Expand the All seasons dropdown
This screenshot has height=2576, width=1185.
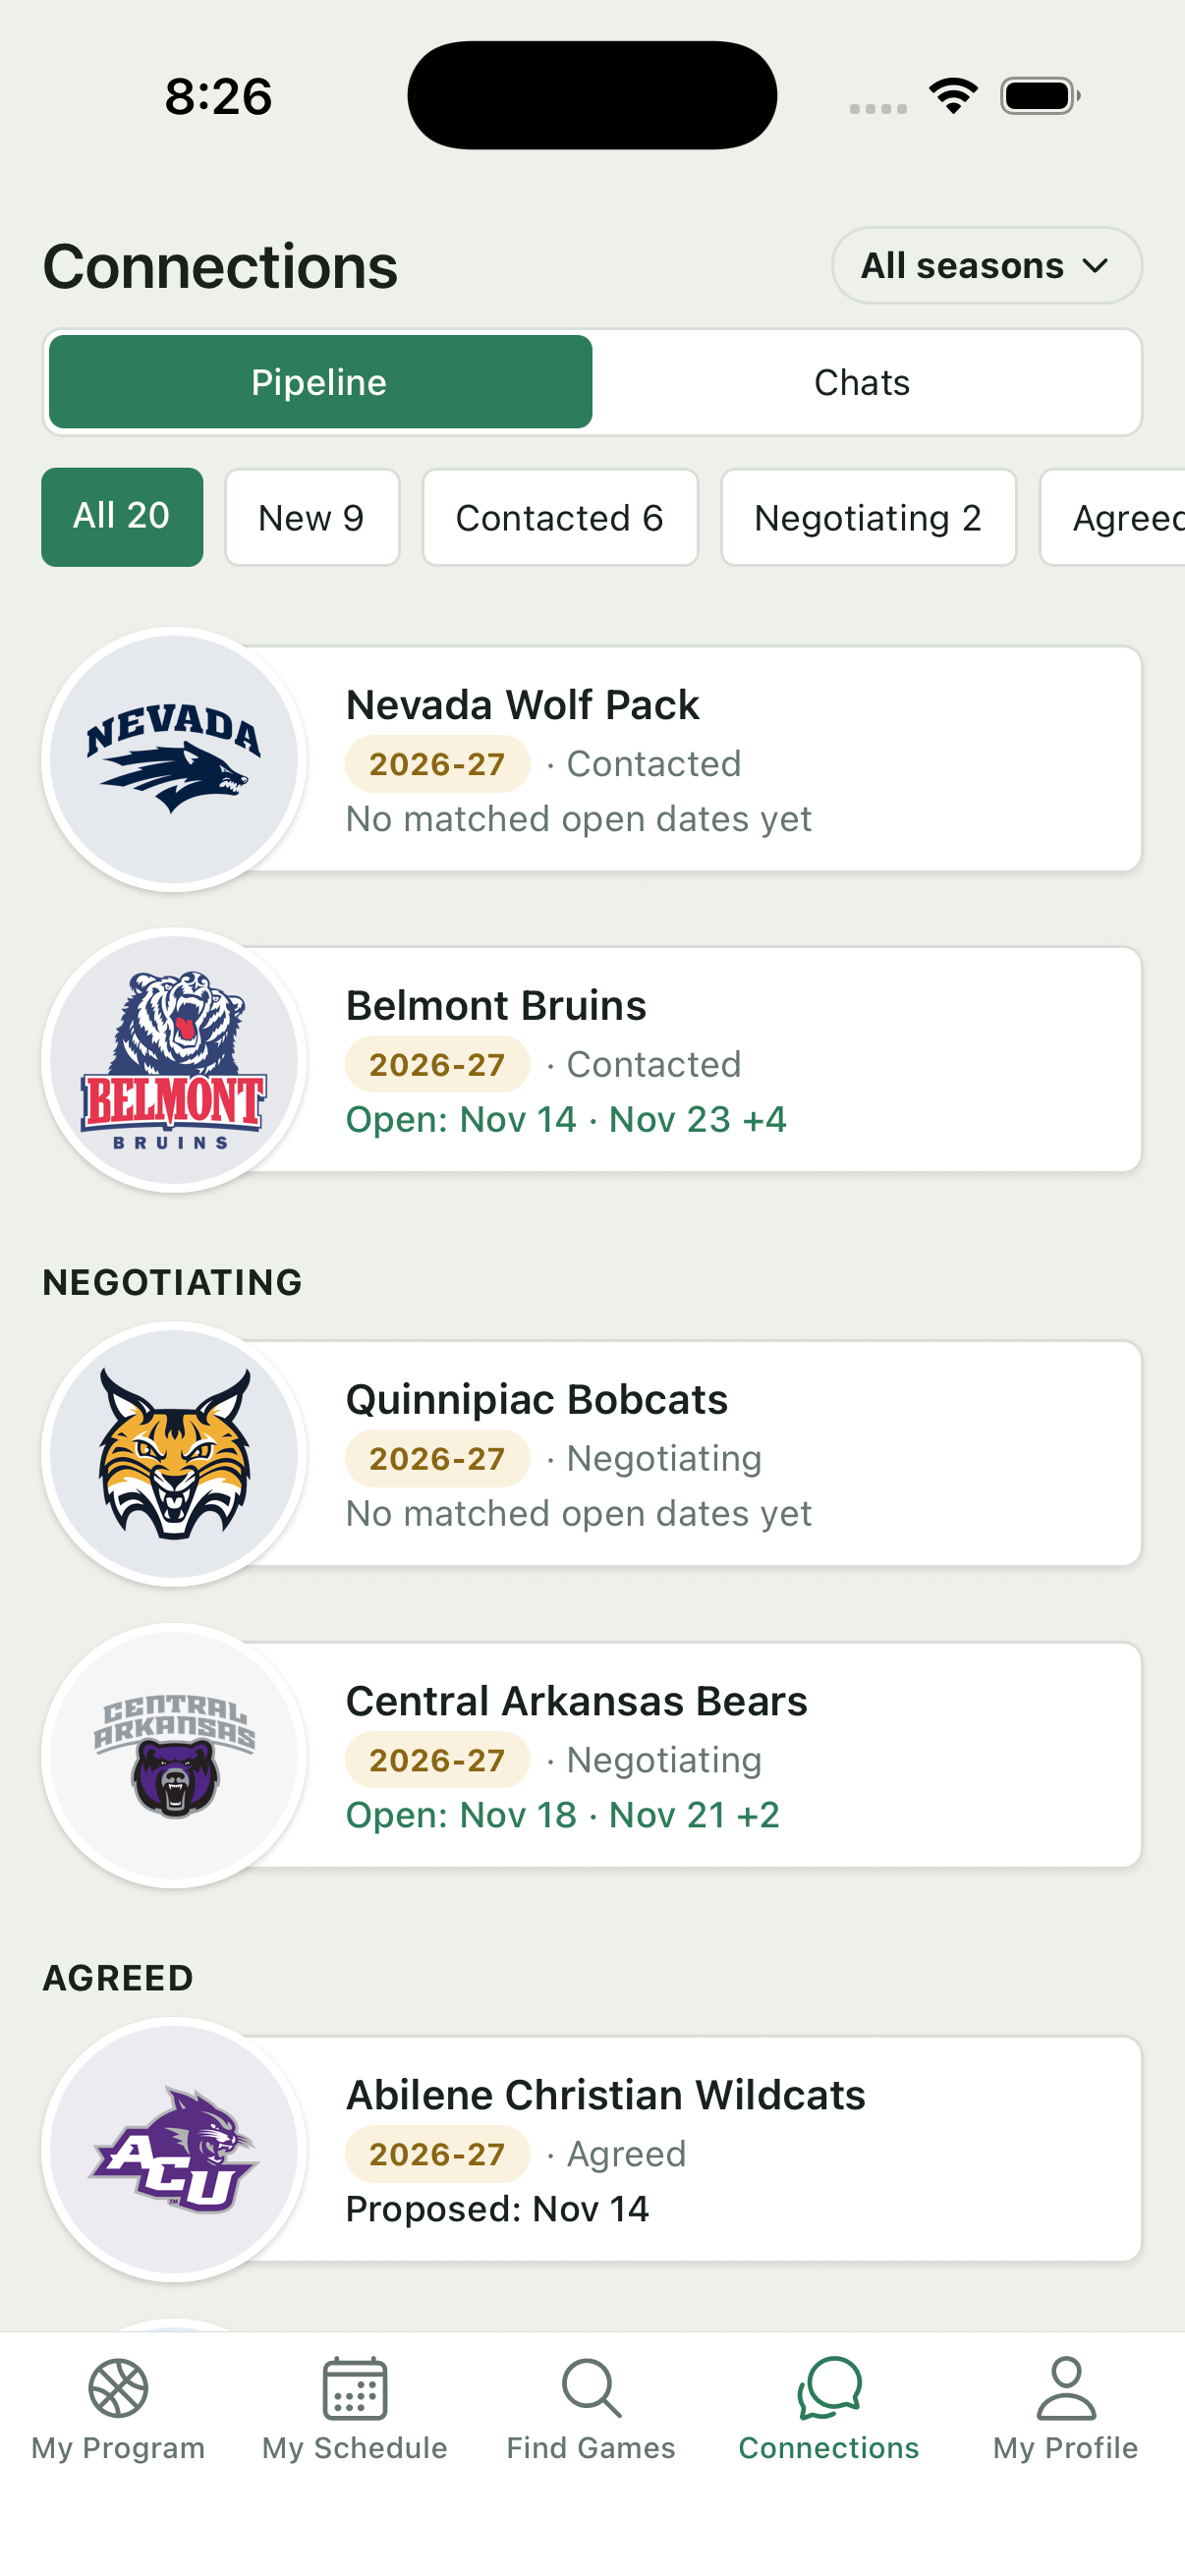click(987, 265)
